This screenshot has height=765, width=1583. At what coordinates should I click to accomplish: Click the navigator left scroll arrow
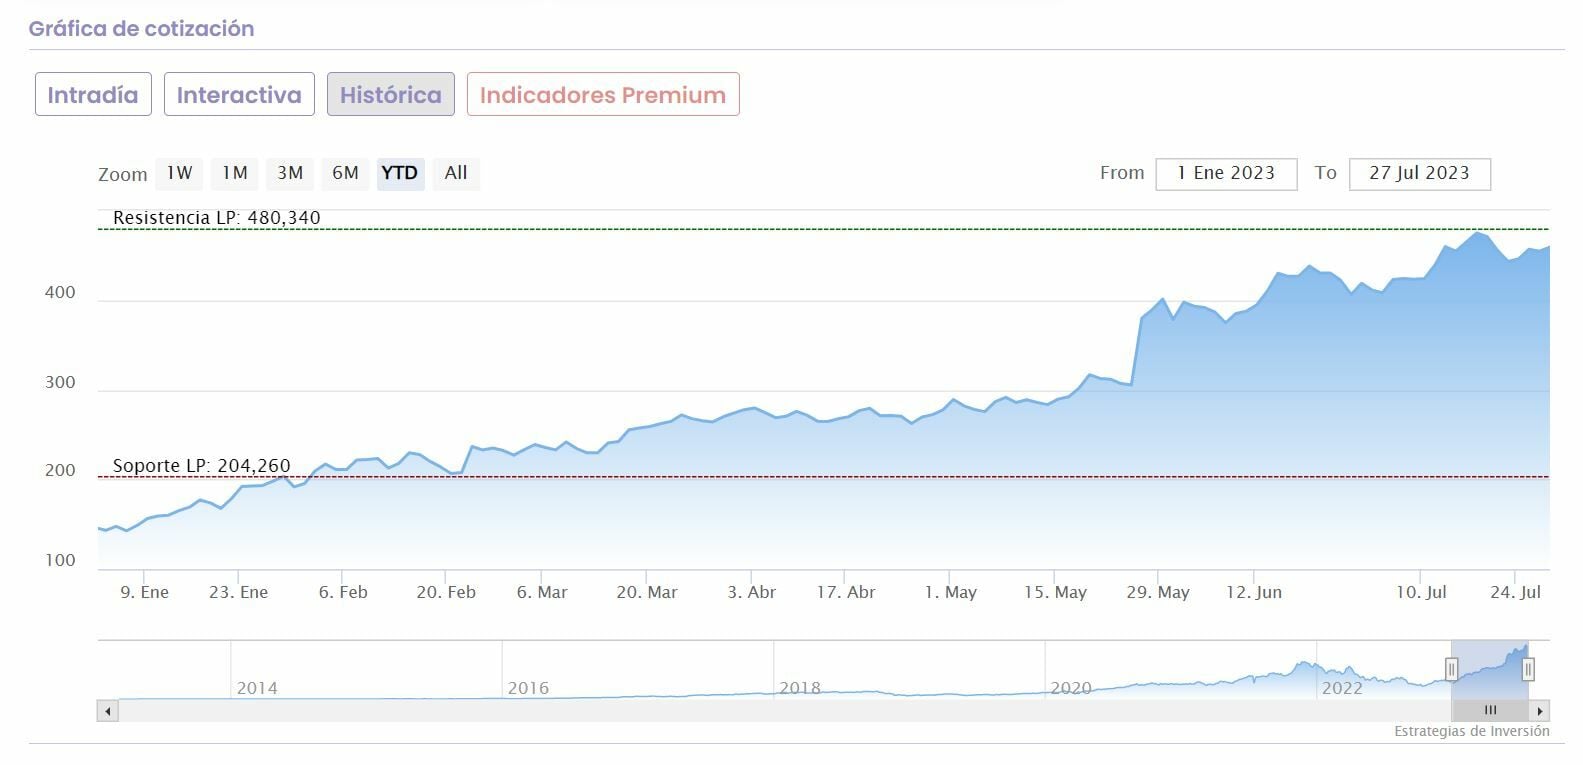[x=108, y=711]
